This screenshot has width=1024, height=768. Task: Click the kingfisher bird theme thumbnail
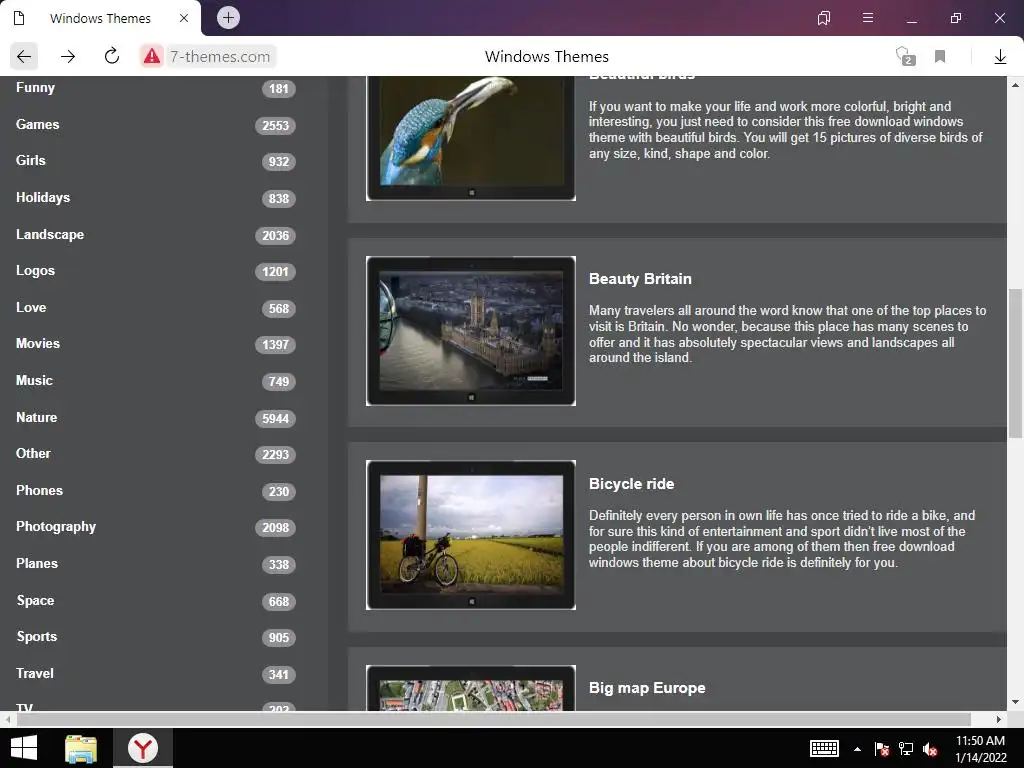471,138
